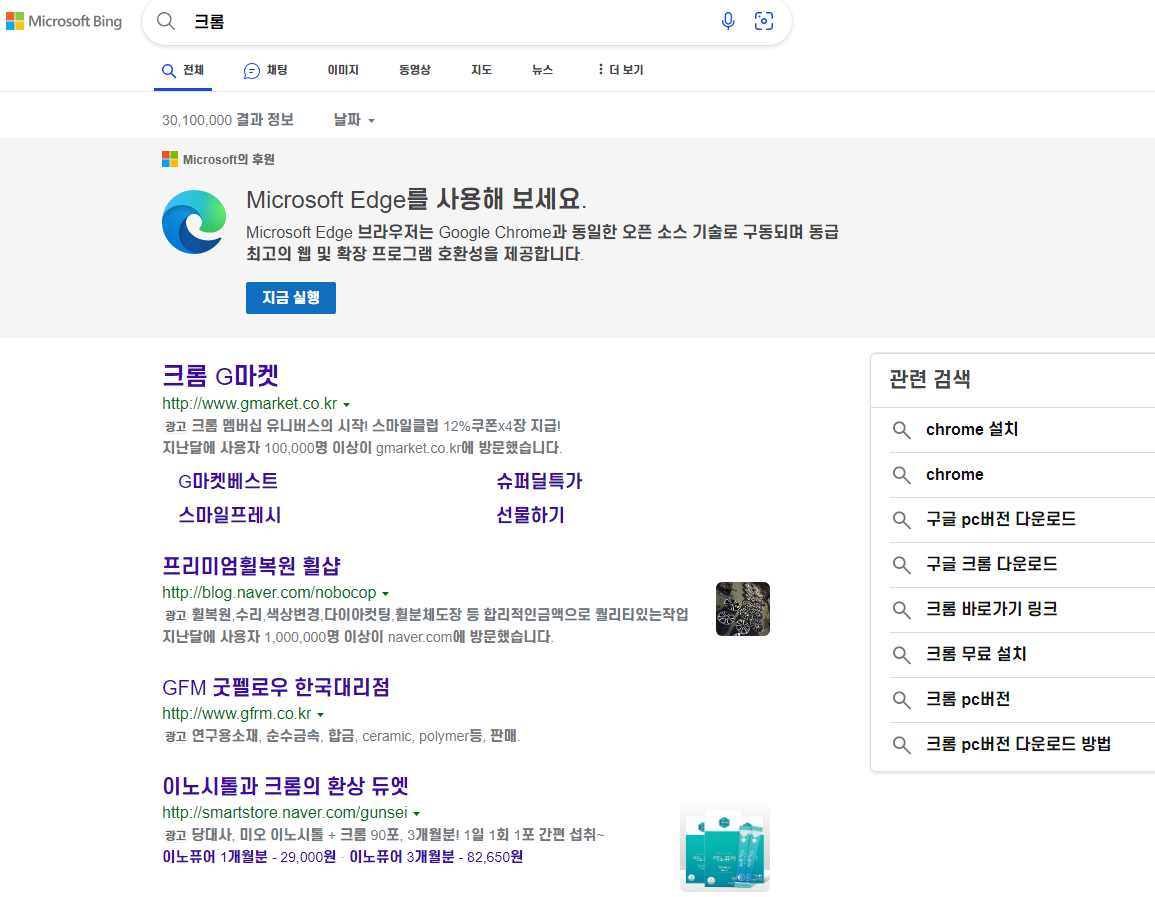
Task: Click magnifier icon beside '크롬 무료 설치'
Action: pyautogui.click(x=902, y=654)
